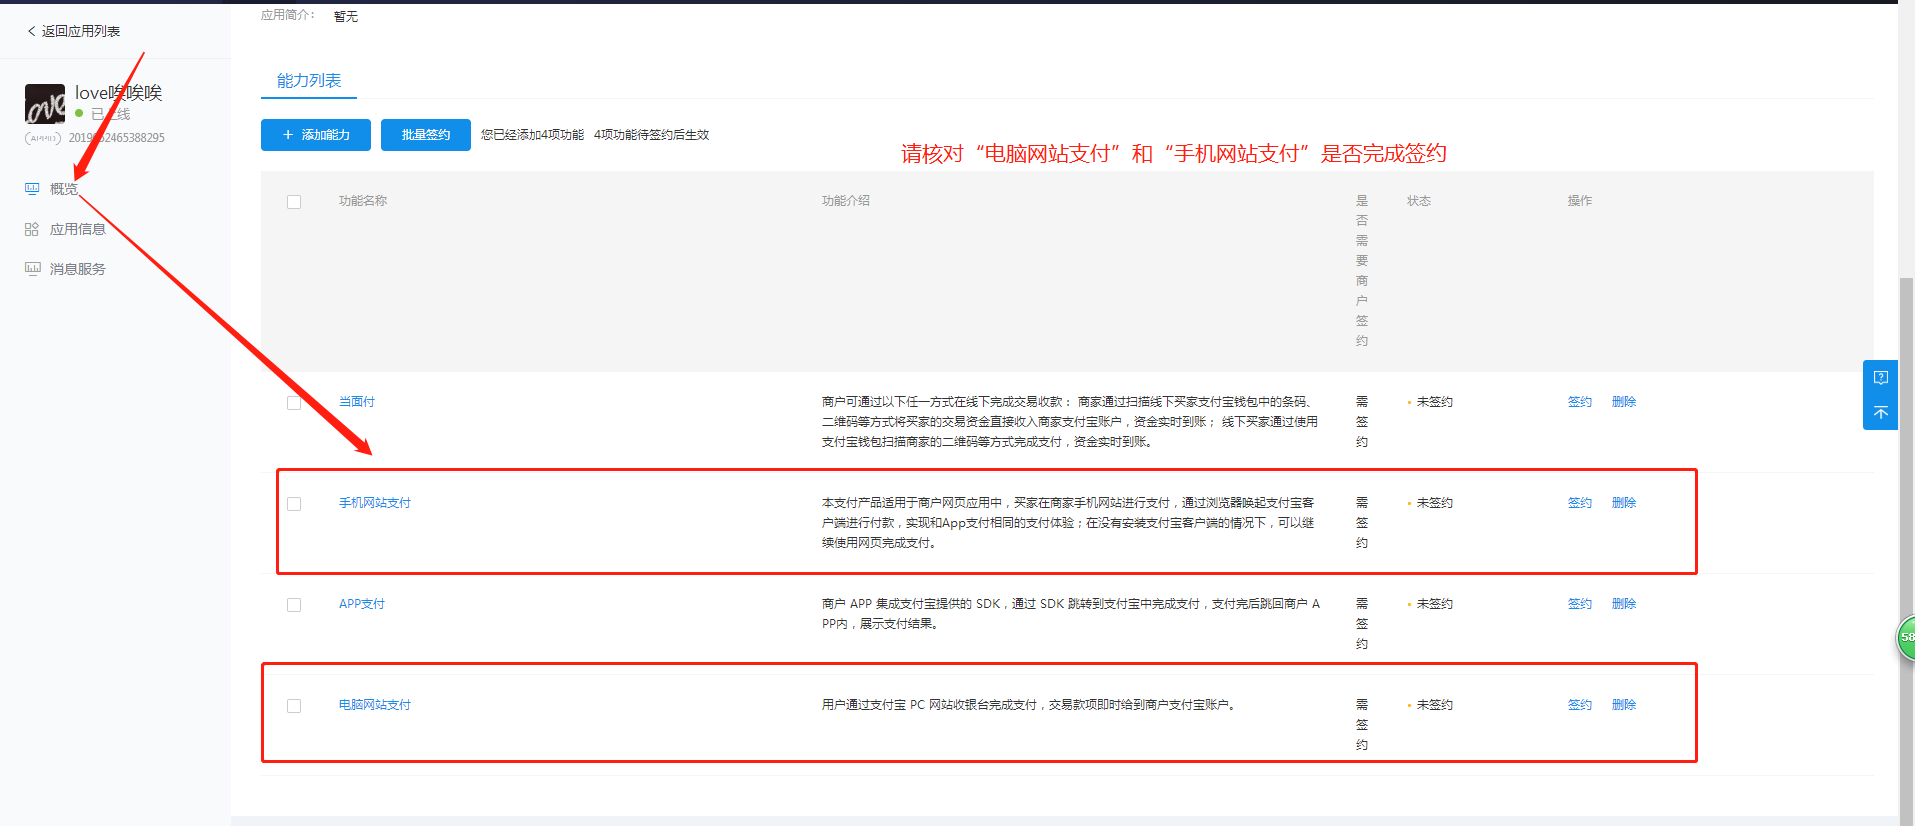This screenshot has height=826, width=1915.
Task: Click 签约 in the 电脑网站支付 row
Action: click(1580, 705)
